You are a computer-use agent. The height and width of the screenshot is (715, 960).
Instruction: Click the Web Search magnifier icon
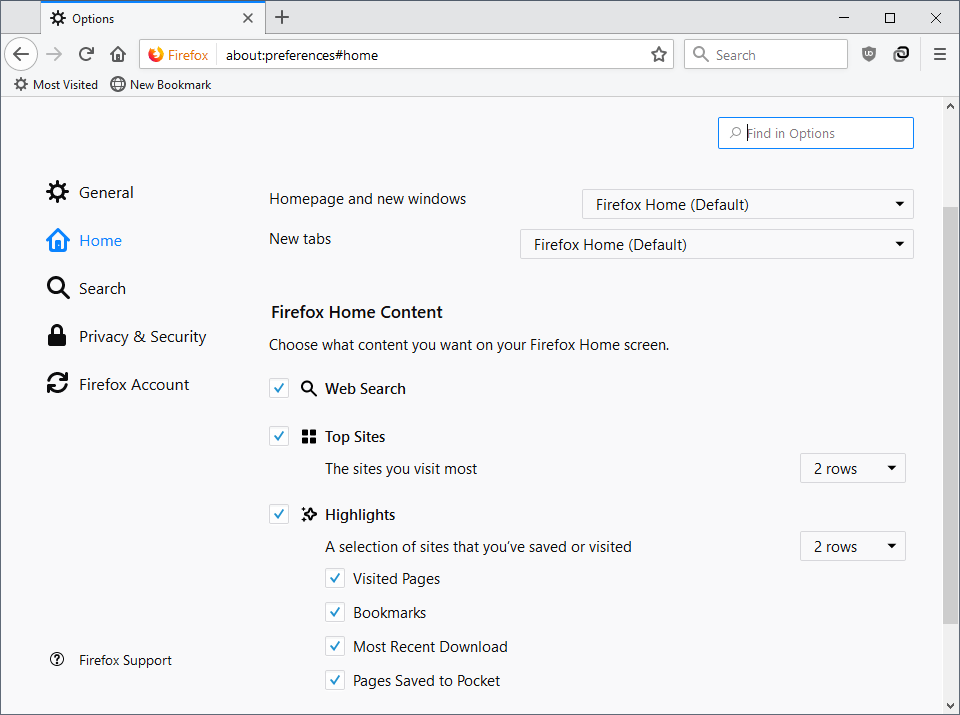click(x=309, y=389)
